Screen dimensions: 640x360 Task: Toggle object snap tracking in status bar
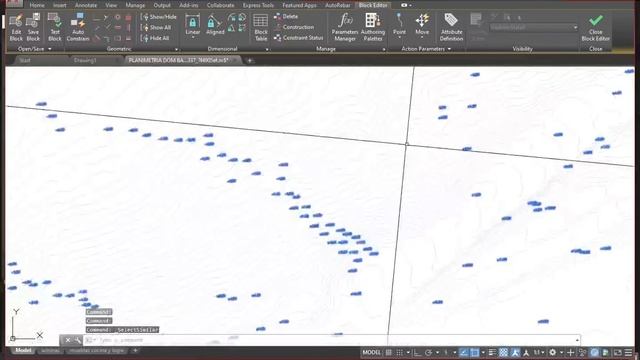[x=464, y=352]
